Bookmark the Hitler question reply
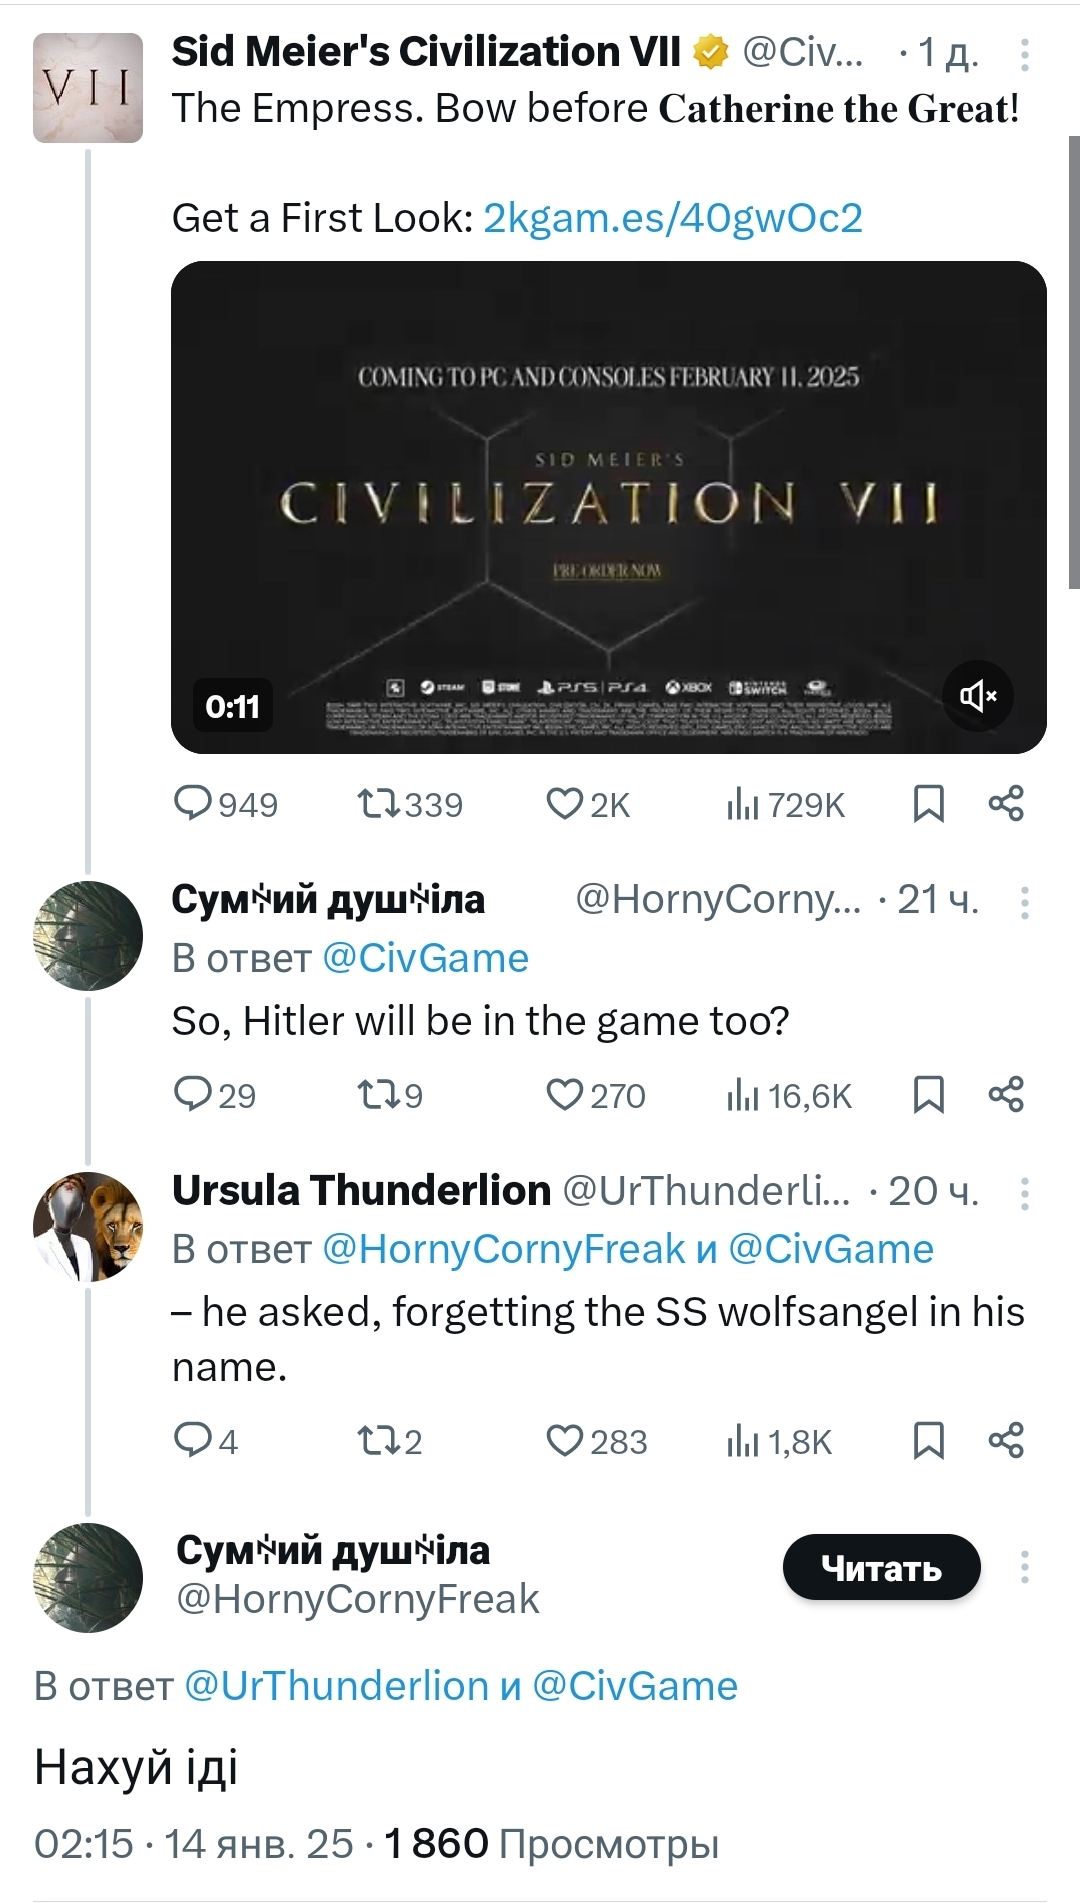Screen dimensions: 1080x1903 pos(929,1095)
